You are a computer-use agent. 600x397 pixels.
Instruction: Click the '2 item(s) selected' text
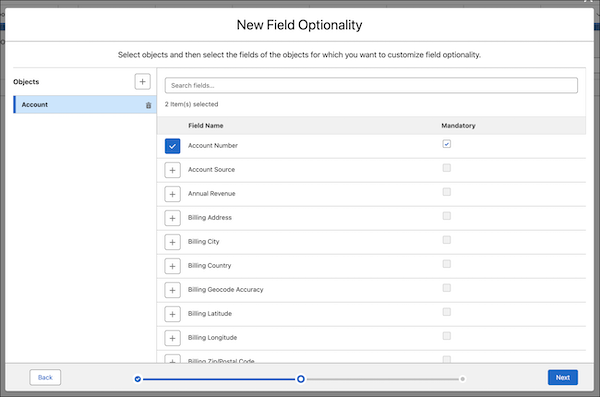click(191, 104)
